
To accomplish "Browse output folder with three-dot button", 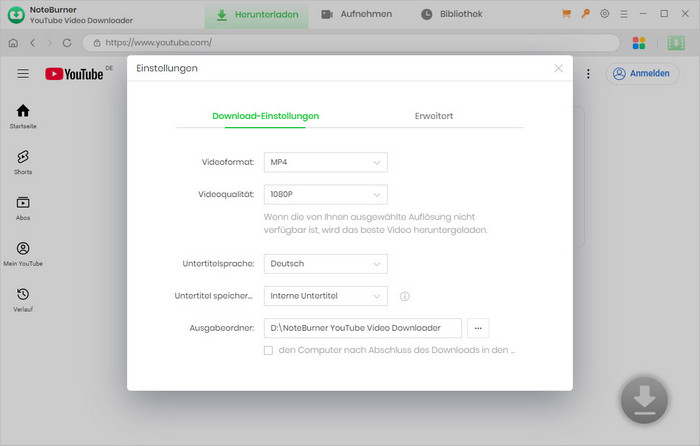I will 478,328.
